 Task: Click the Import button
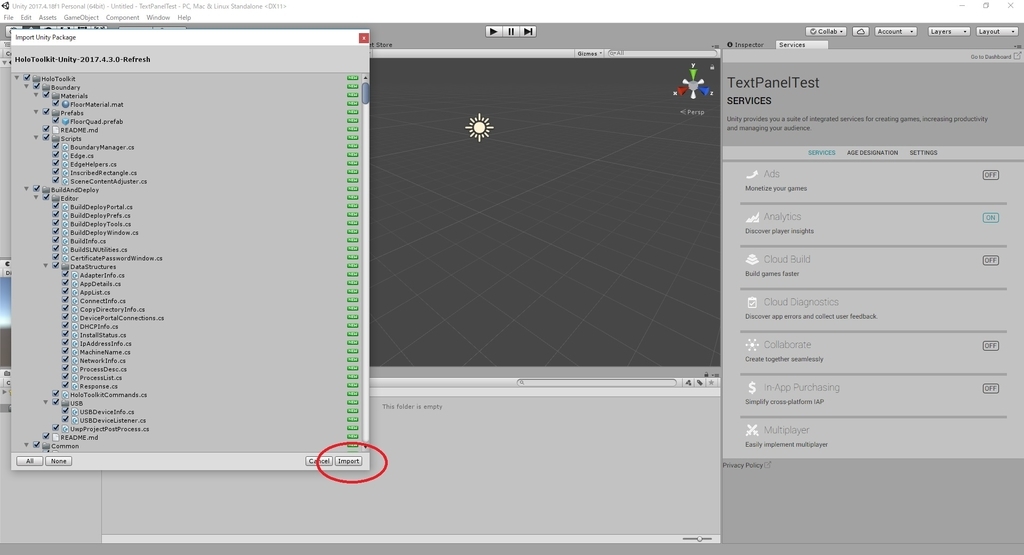click(x=348, y=461)
